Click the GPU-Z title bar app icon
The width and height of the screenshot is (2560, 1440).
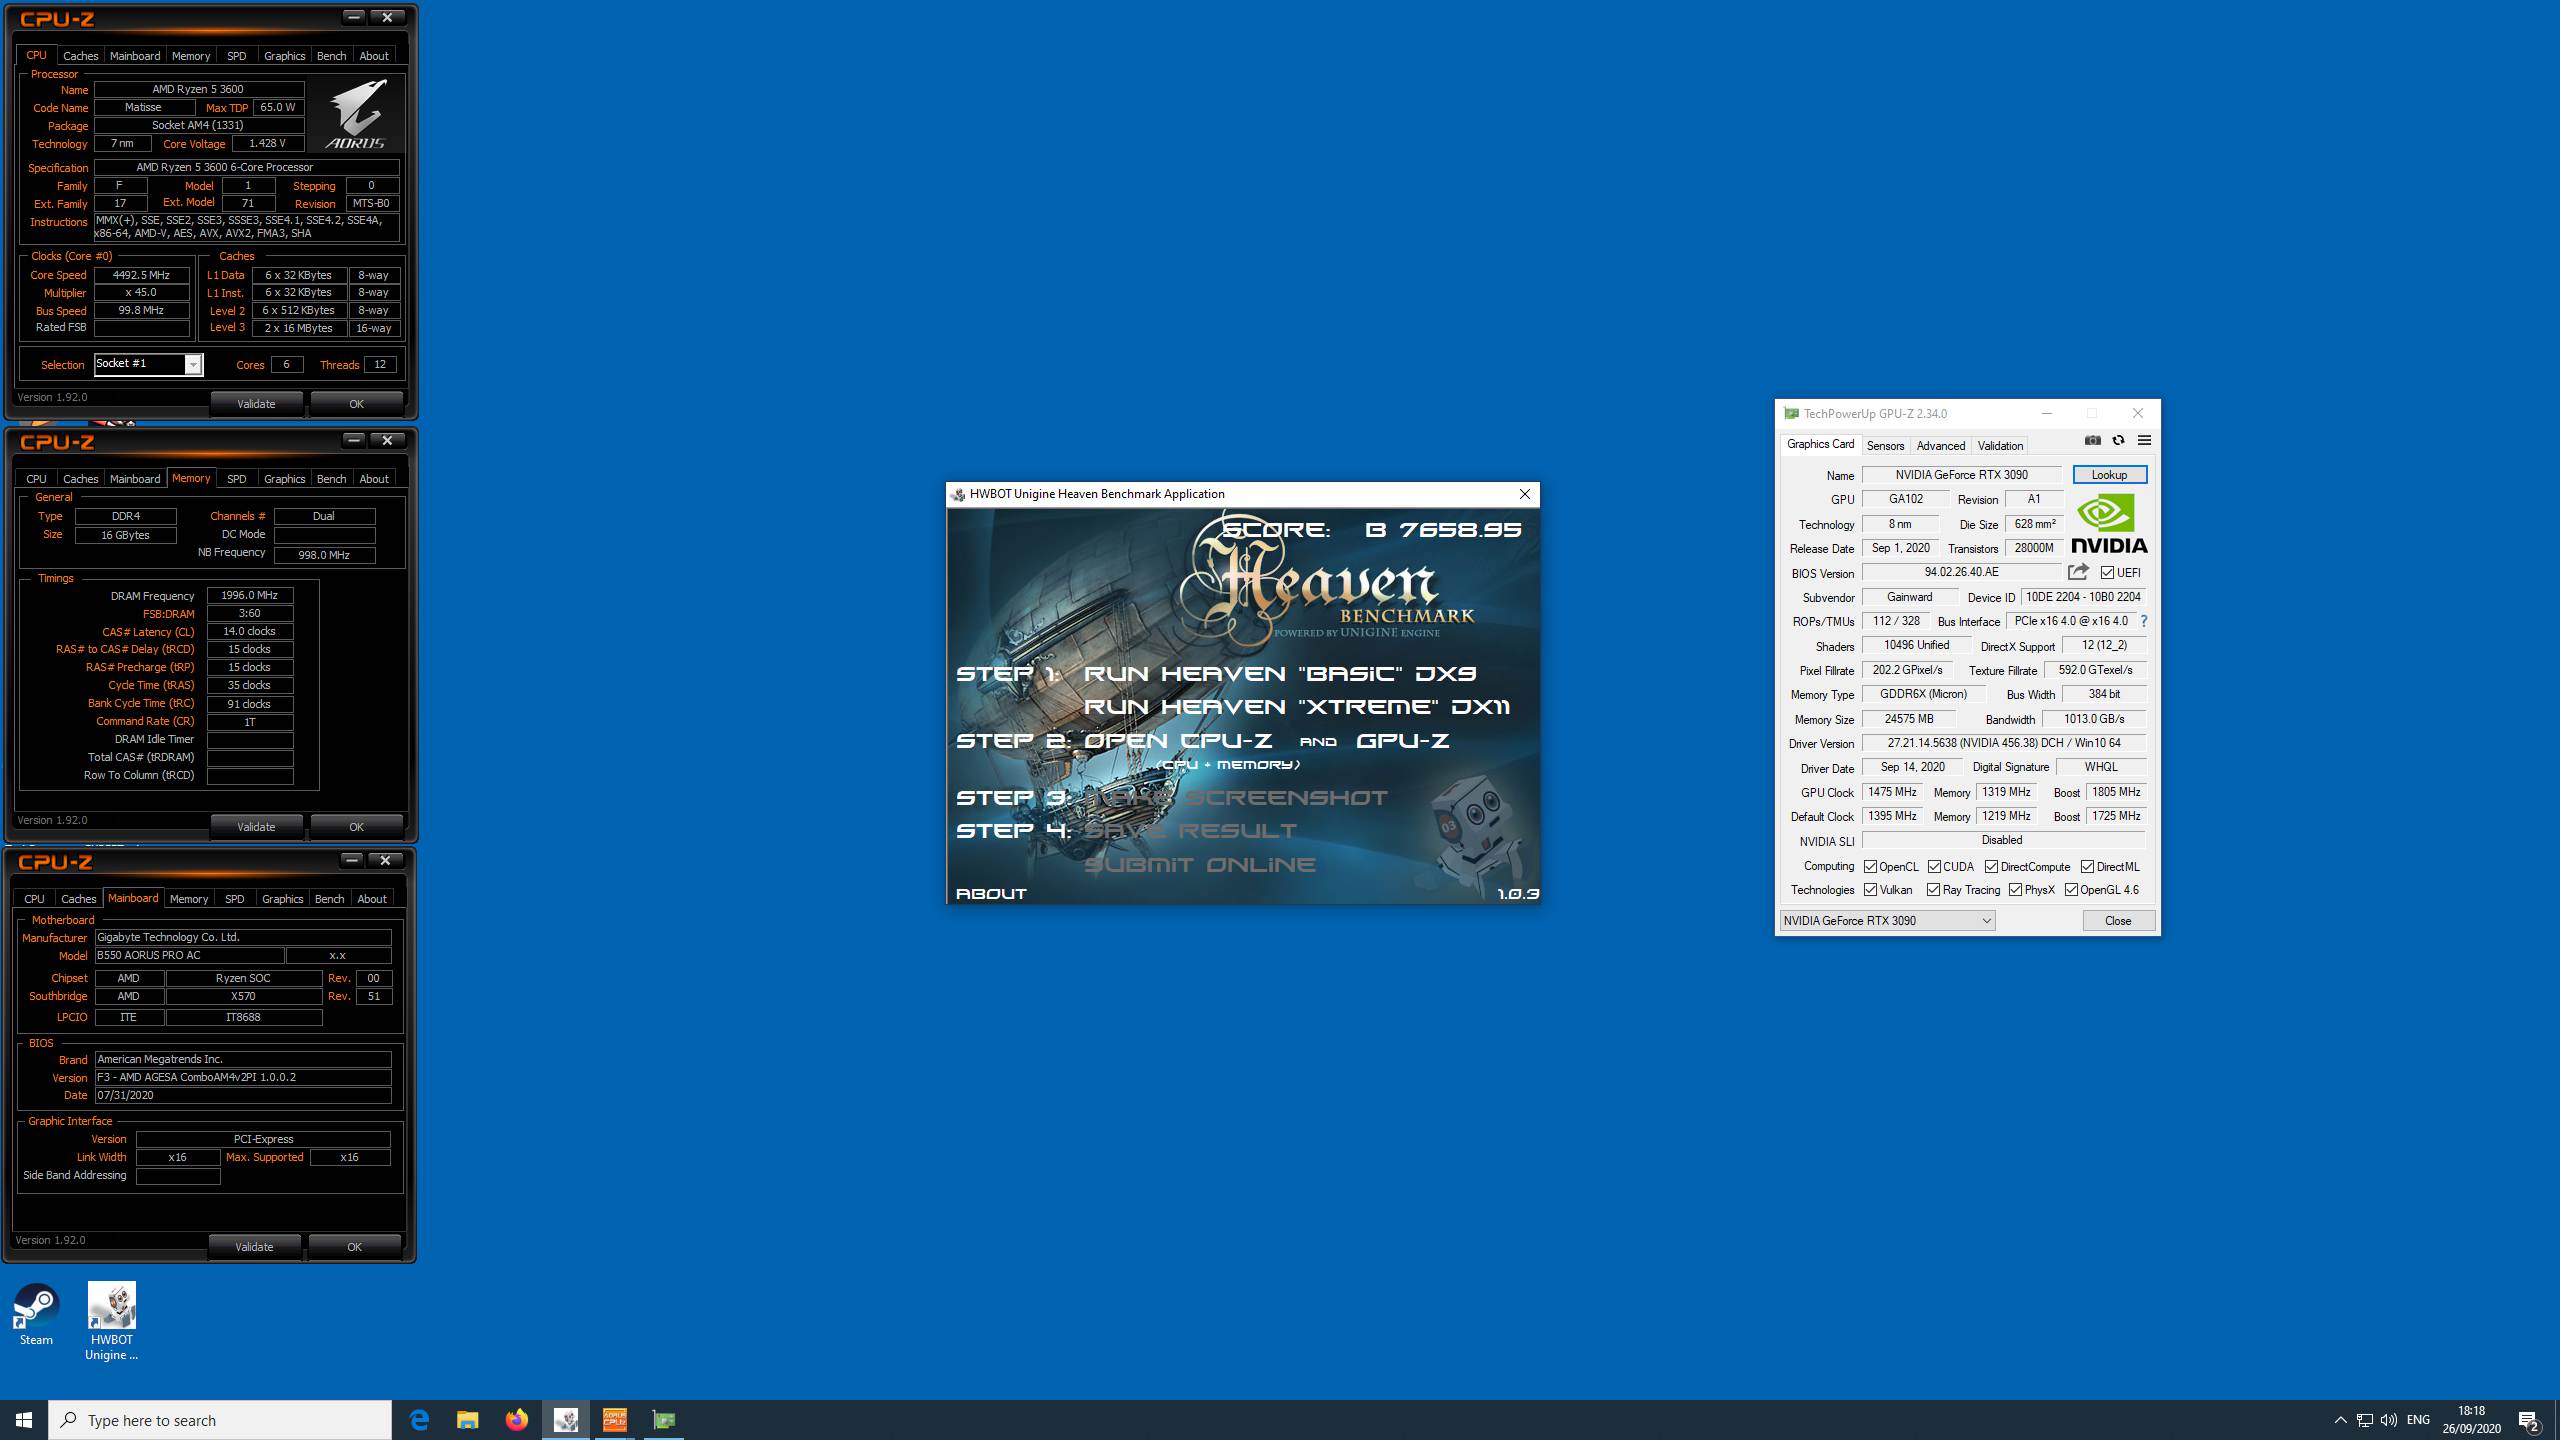[x=1791, y=413]
